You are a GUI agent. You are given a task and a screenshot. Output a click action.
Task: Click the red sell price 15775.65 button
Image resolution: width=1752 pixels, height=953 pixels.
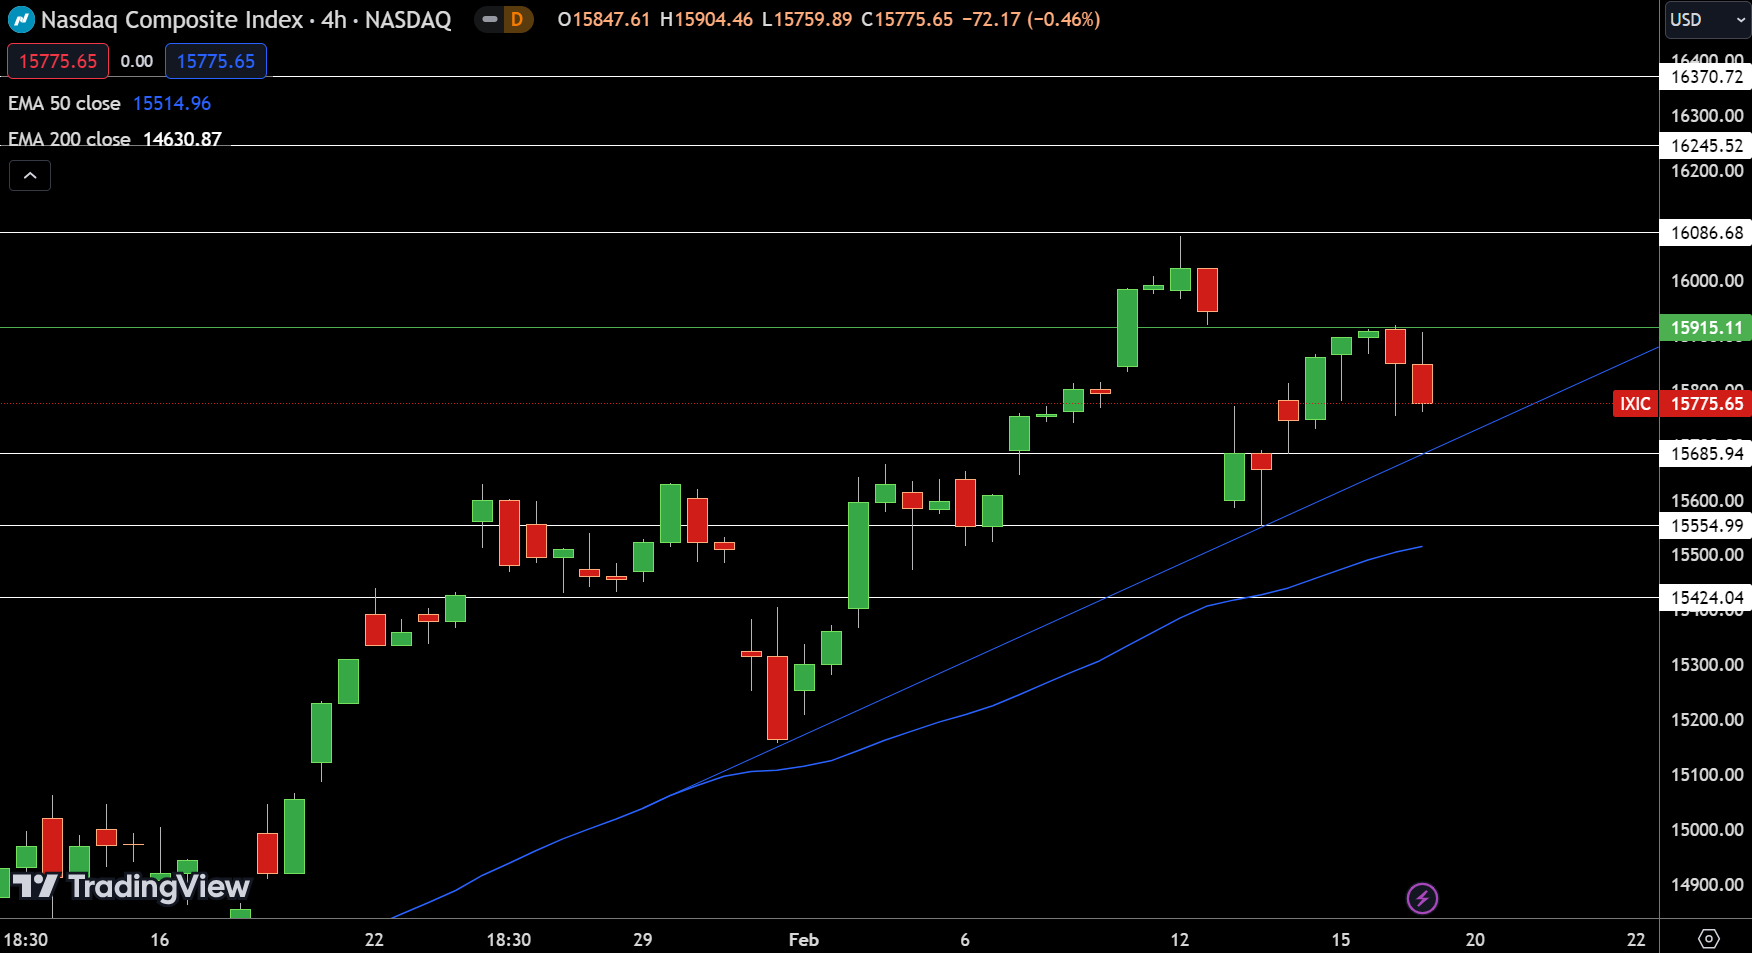58,61
